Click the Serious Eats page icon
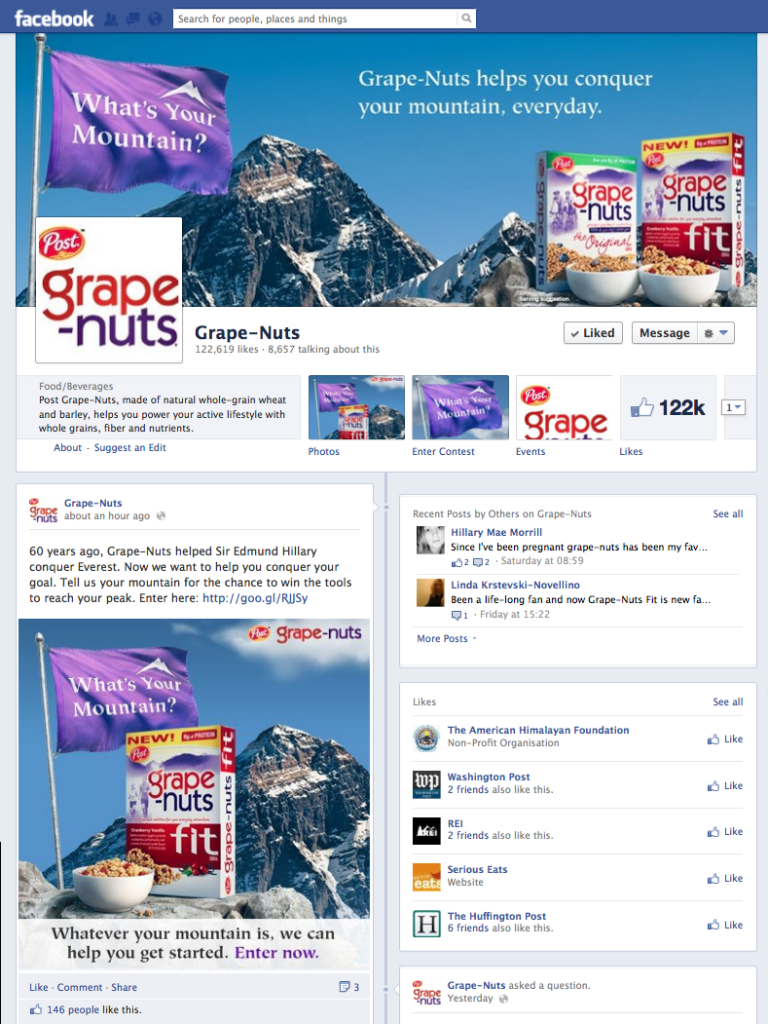The width and height of the screenshot is (768, 1024). (426, 877)
